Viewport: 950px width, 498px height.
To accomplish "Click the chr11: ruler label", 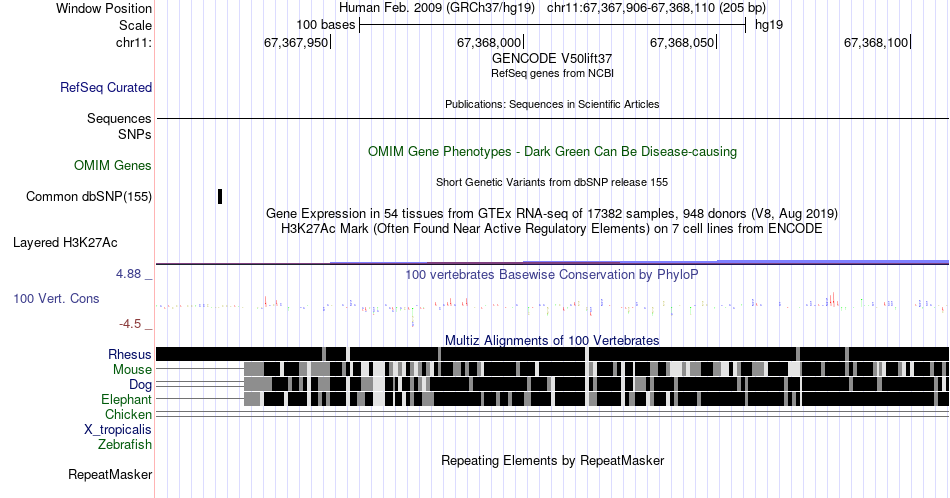I will click(134, 42).
